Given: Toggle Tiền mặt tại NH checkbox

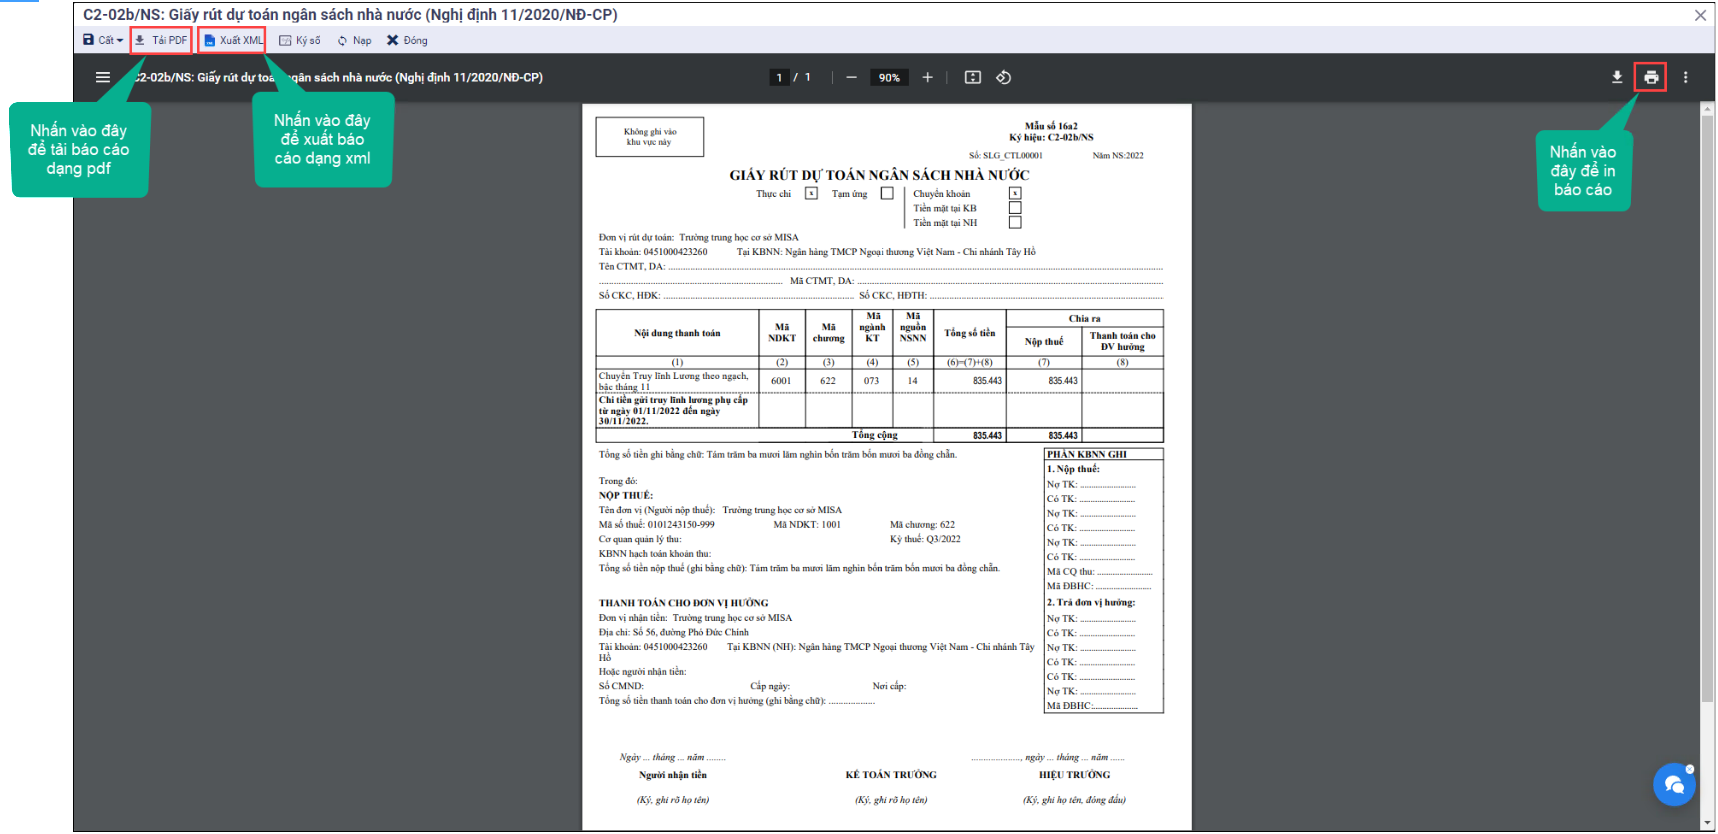Looking at the screenshot, I should (x=1015, y=222).
